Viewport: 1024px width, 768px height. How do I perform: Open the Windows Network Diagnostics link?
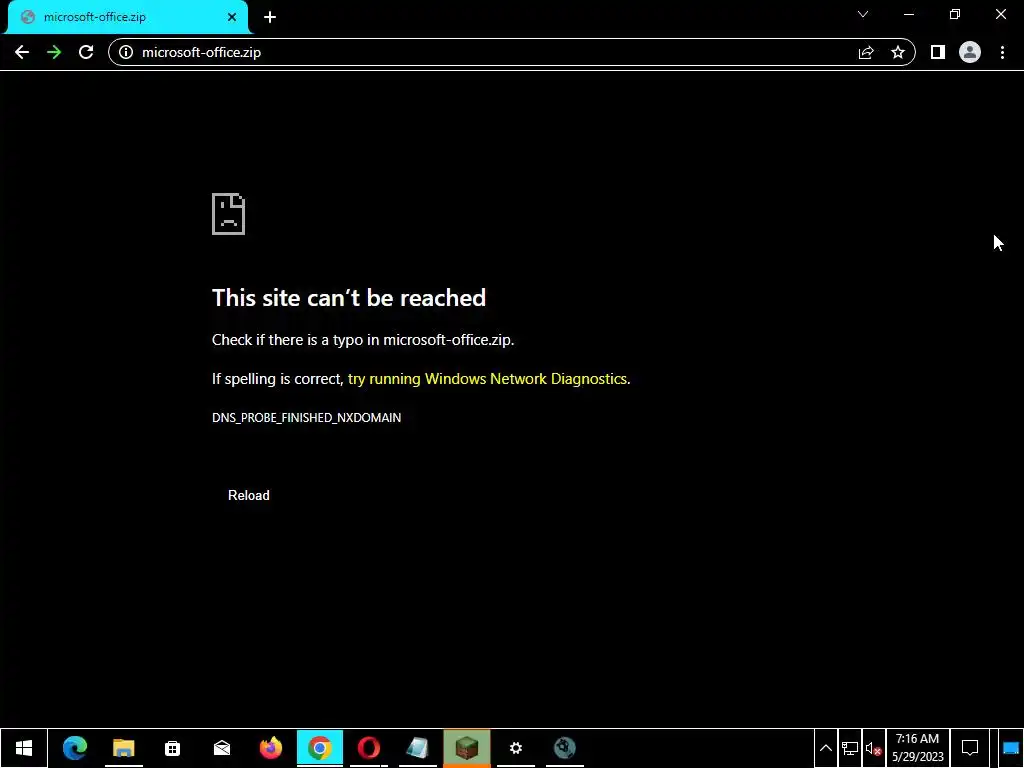click(489, 379)
